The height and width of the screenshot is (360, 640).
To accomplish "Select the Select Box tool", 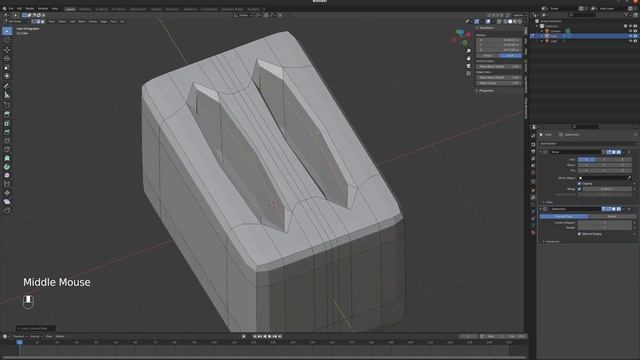I will pos(7,31).
